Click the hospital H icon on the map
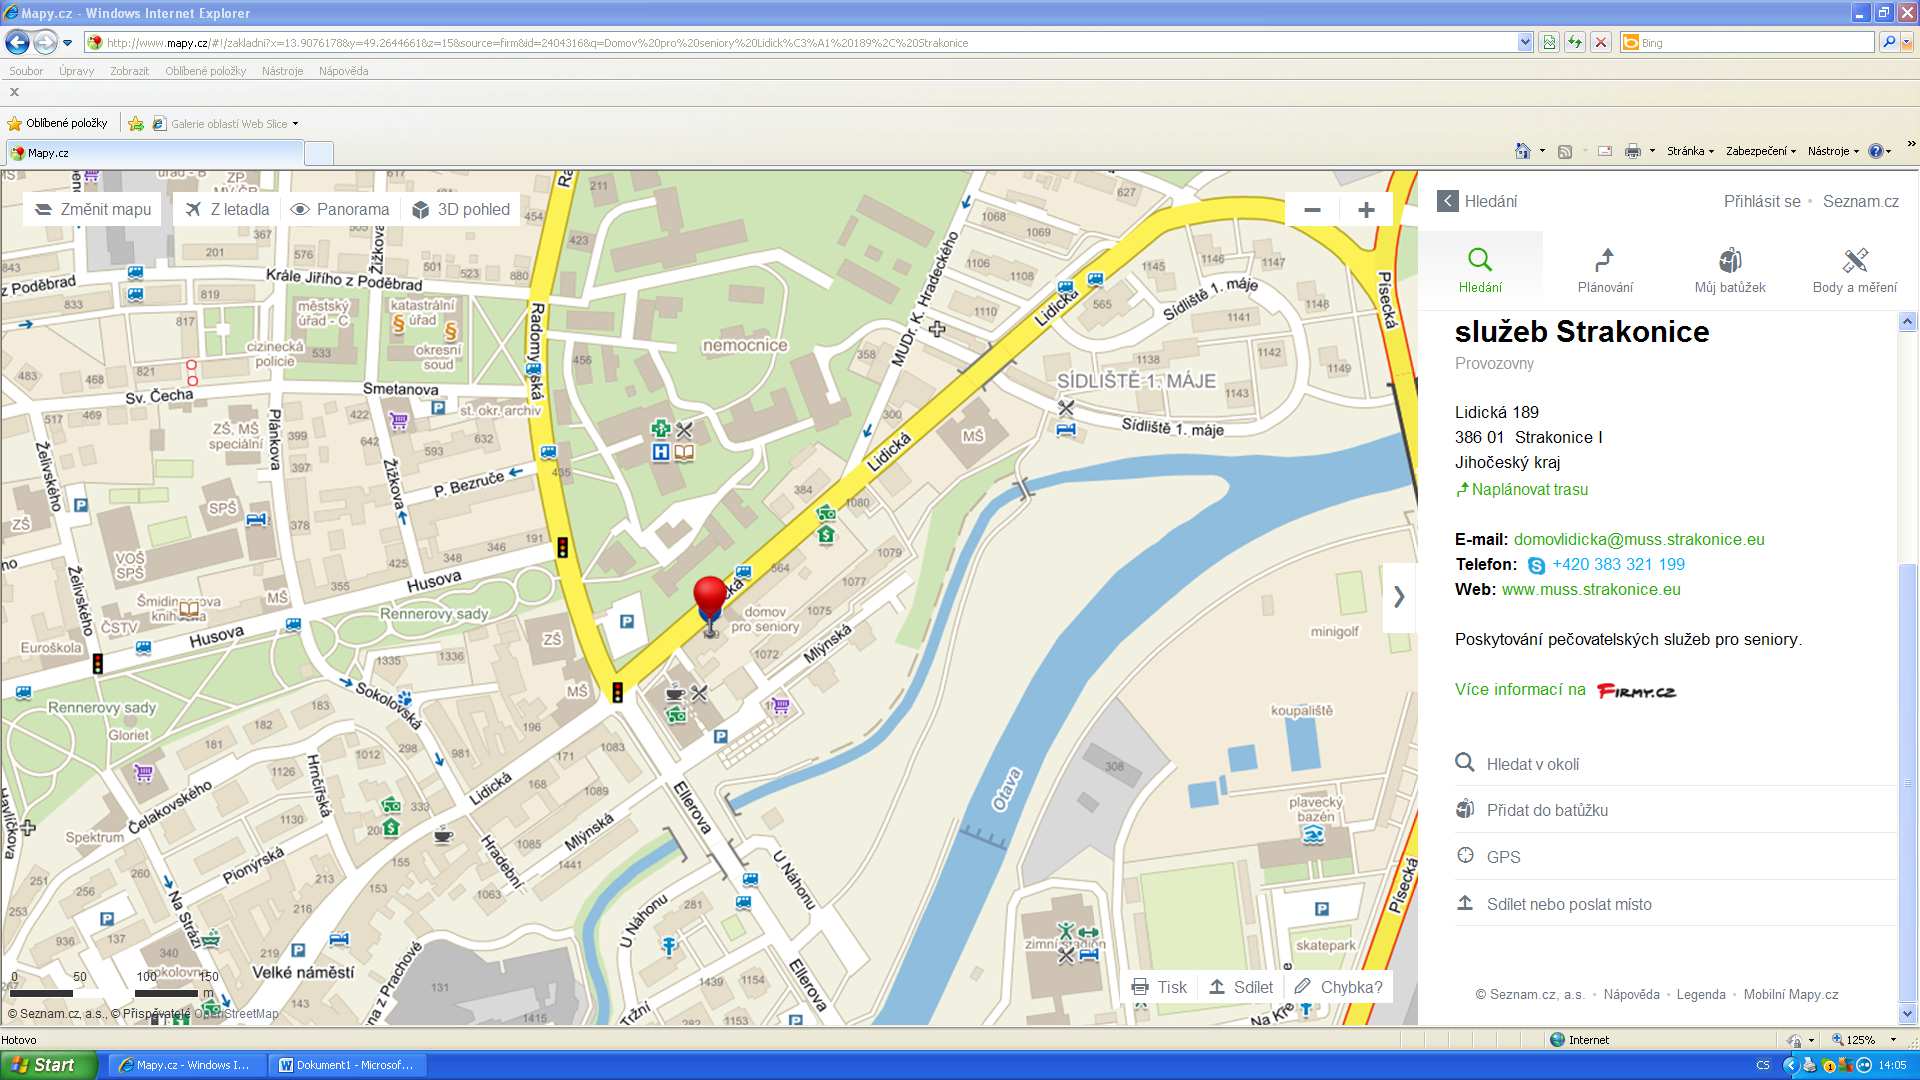The height and width of the screenshot is (1080, 1920). tap(660, 452)
